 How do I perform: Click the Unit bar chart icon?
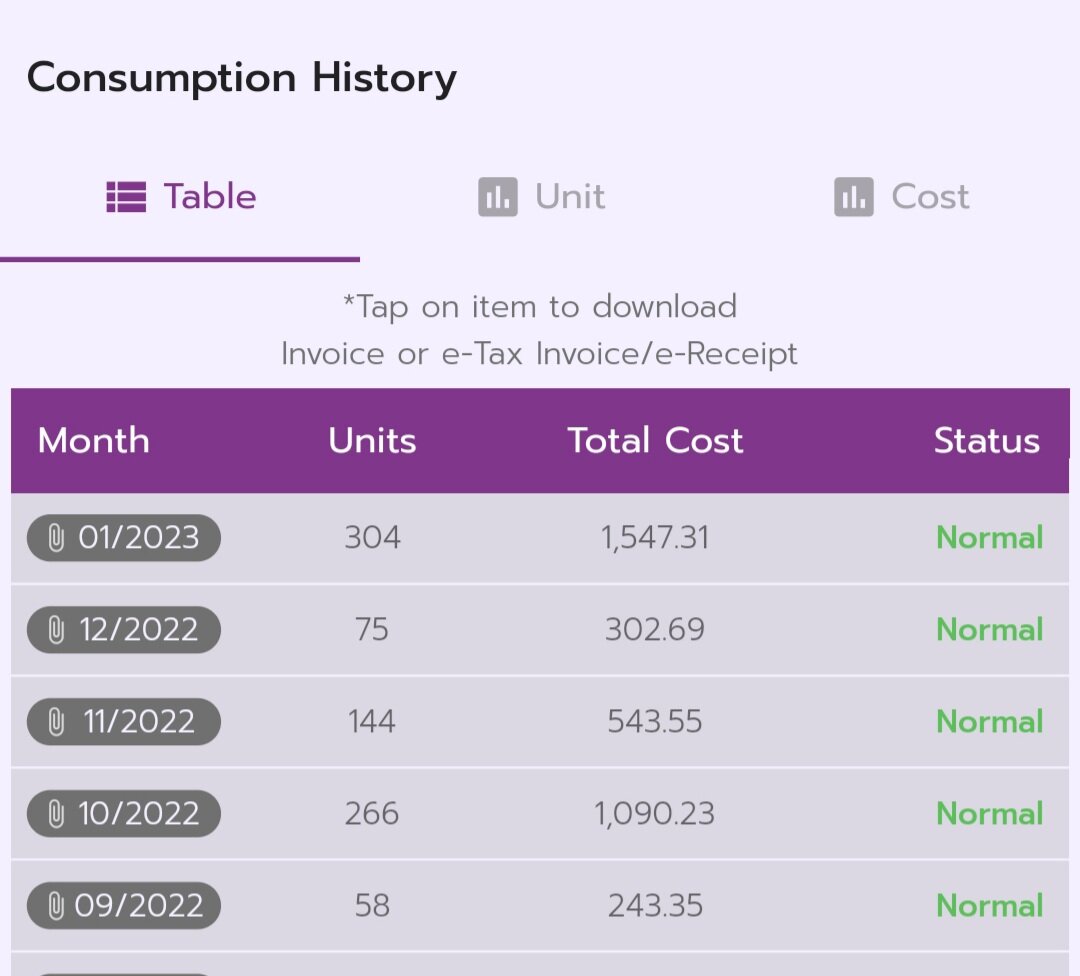(497, 197)
